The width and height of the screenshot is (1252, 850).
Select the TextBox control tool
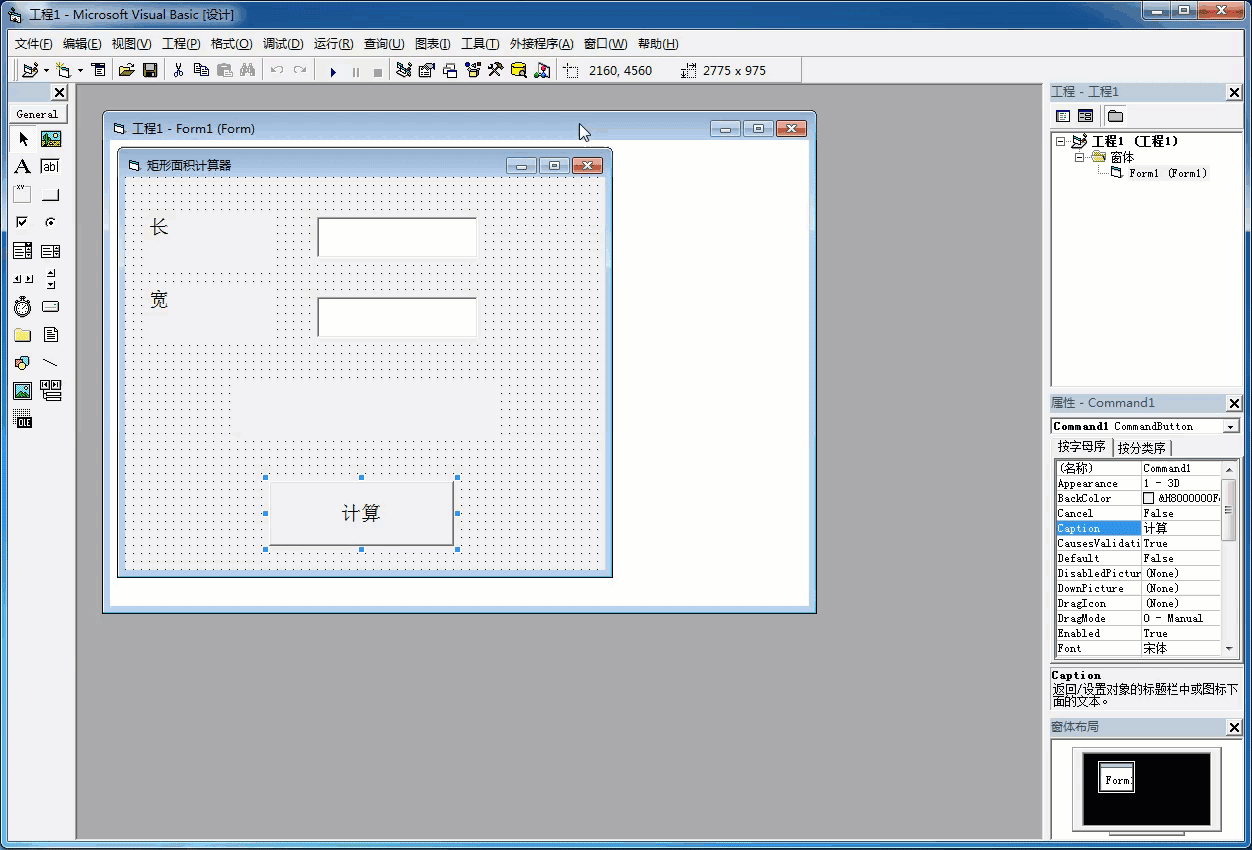51,167
